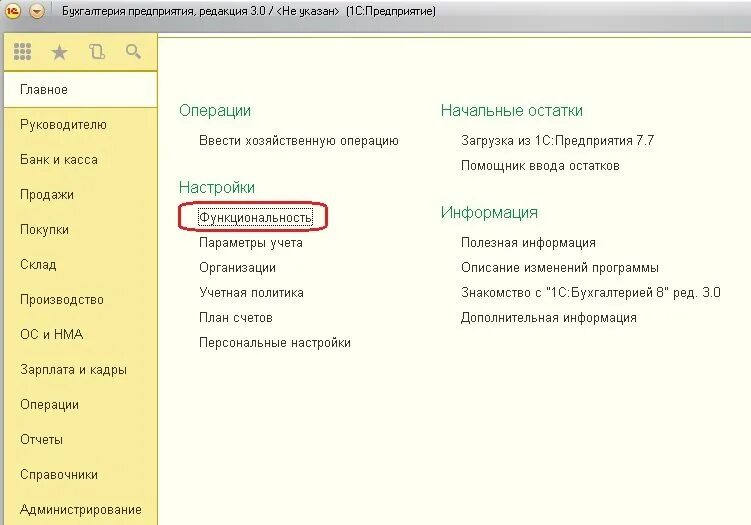751x525 pixels.
Task: Open Помощник ввода остатков link
Action: point(540,166)
